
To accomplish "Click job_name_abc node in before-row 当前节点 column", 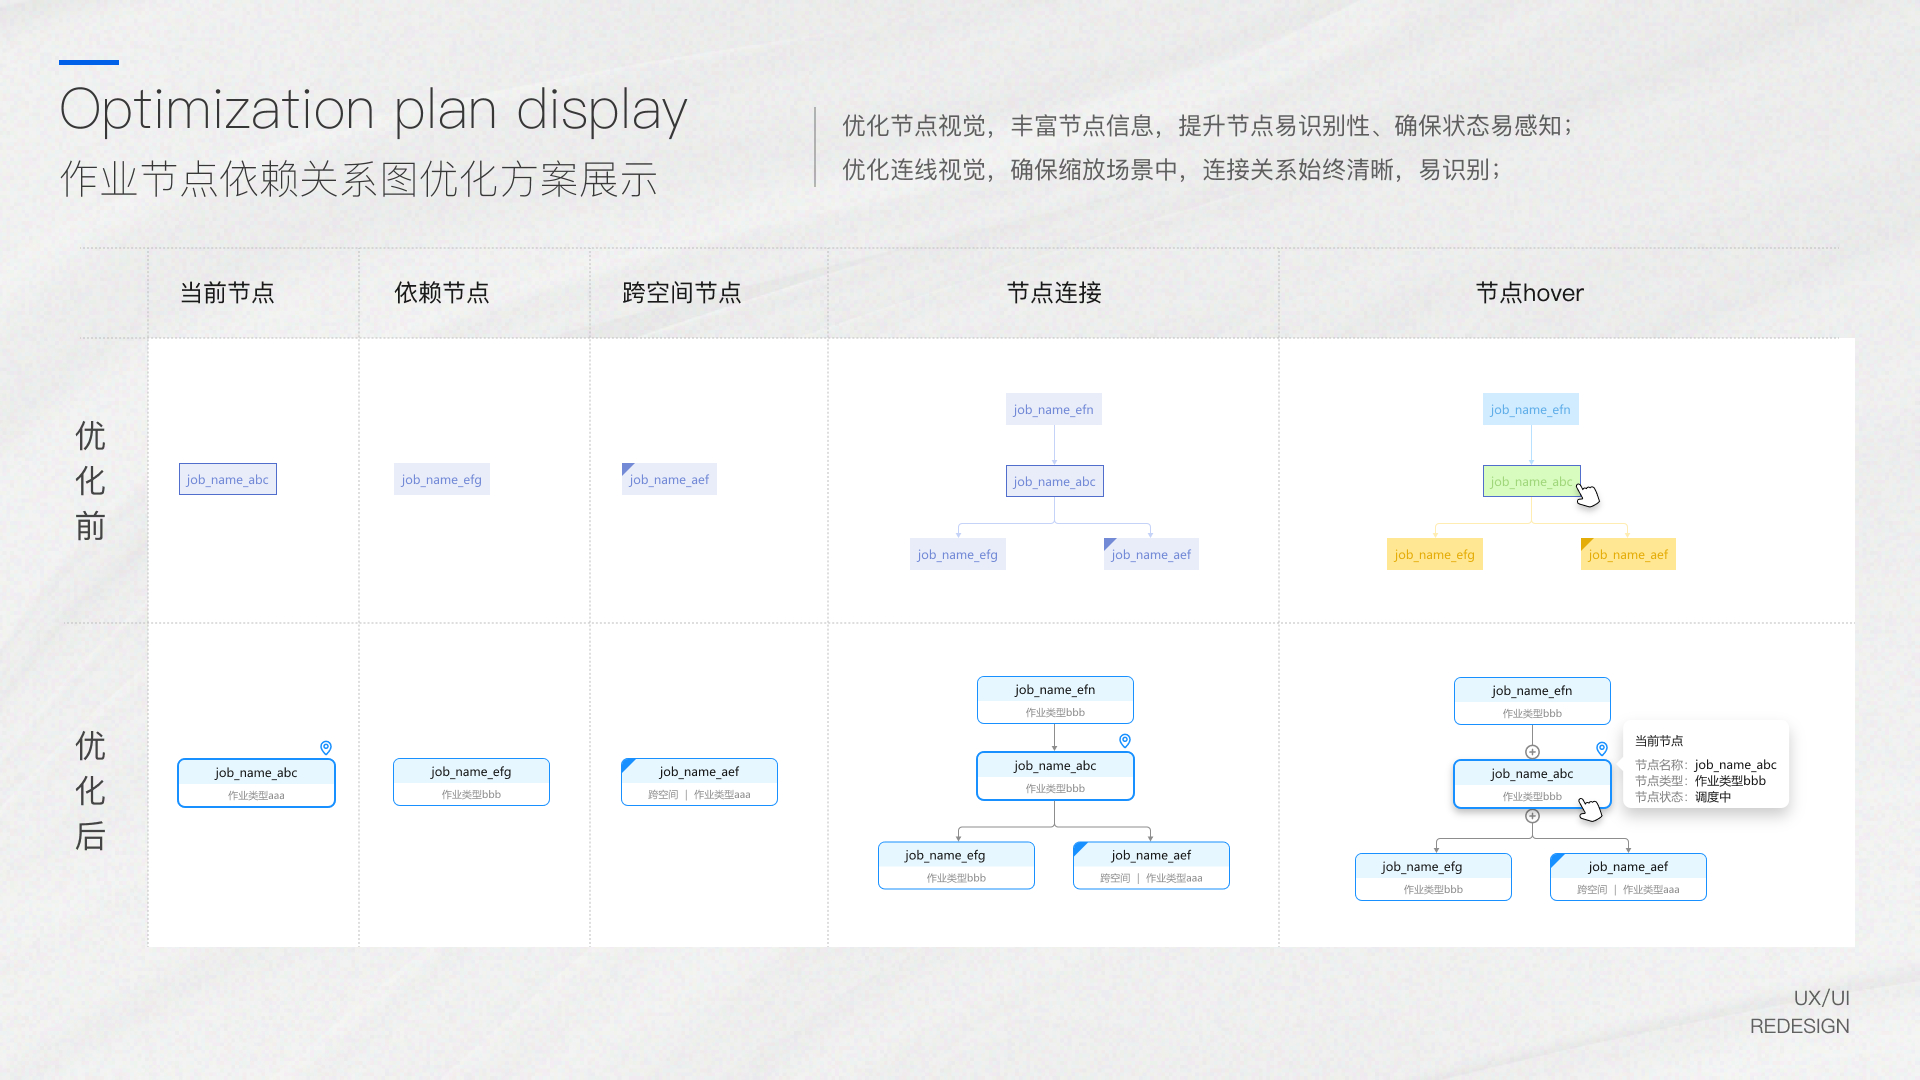I will pos(227,479).
